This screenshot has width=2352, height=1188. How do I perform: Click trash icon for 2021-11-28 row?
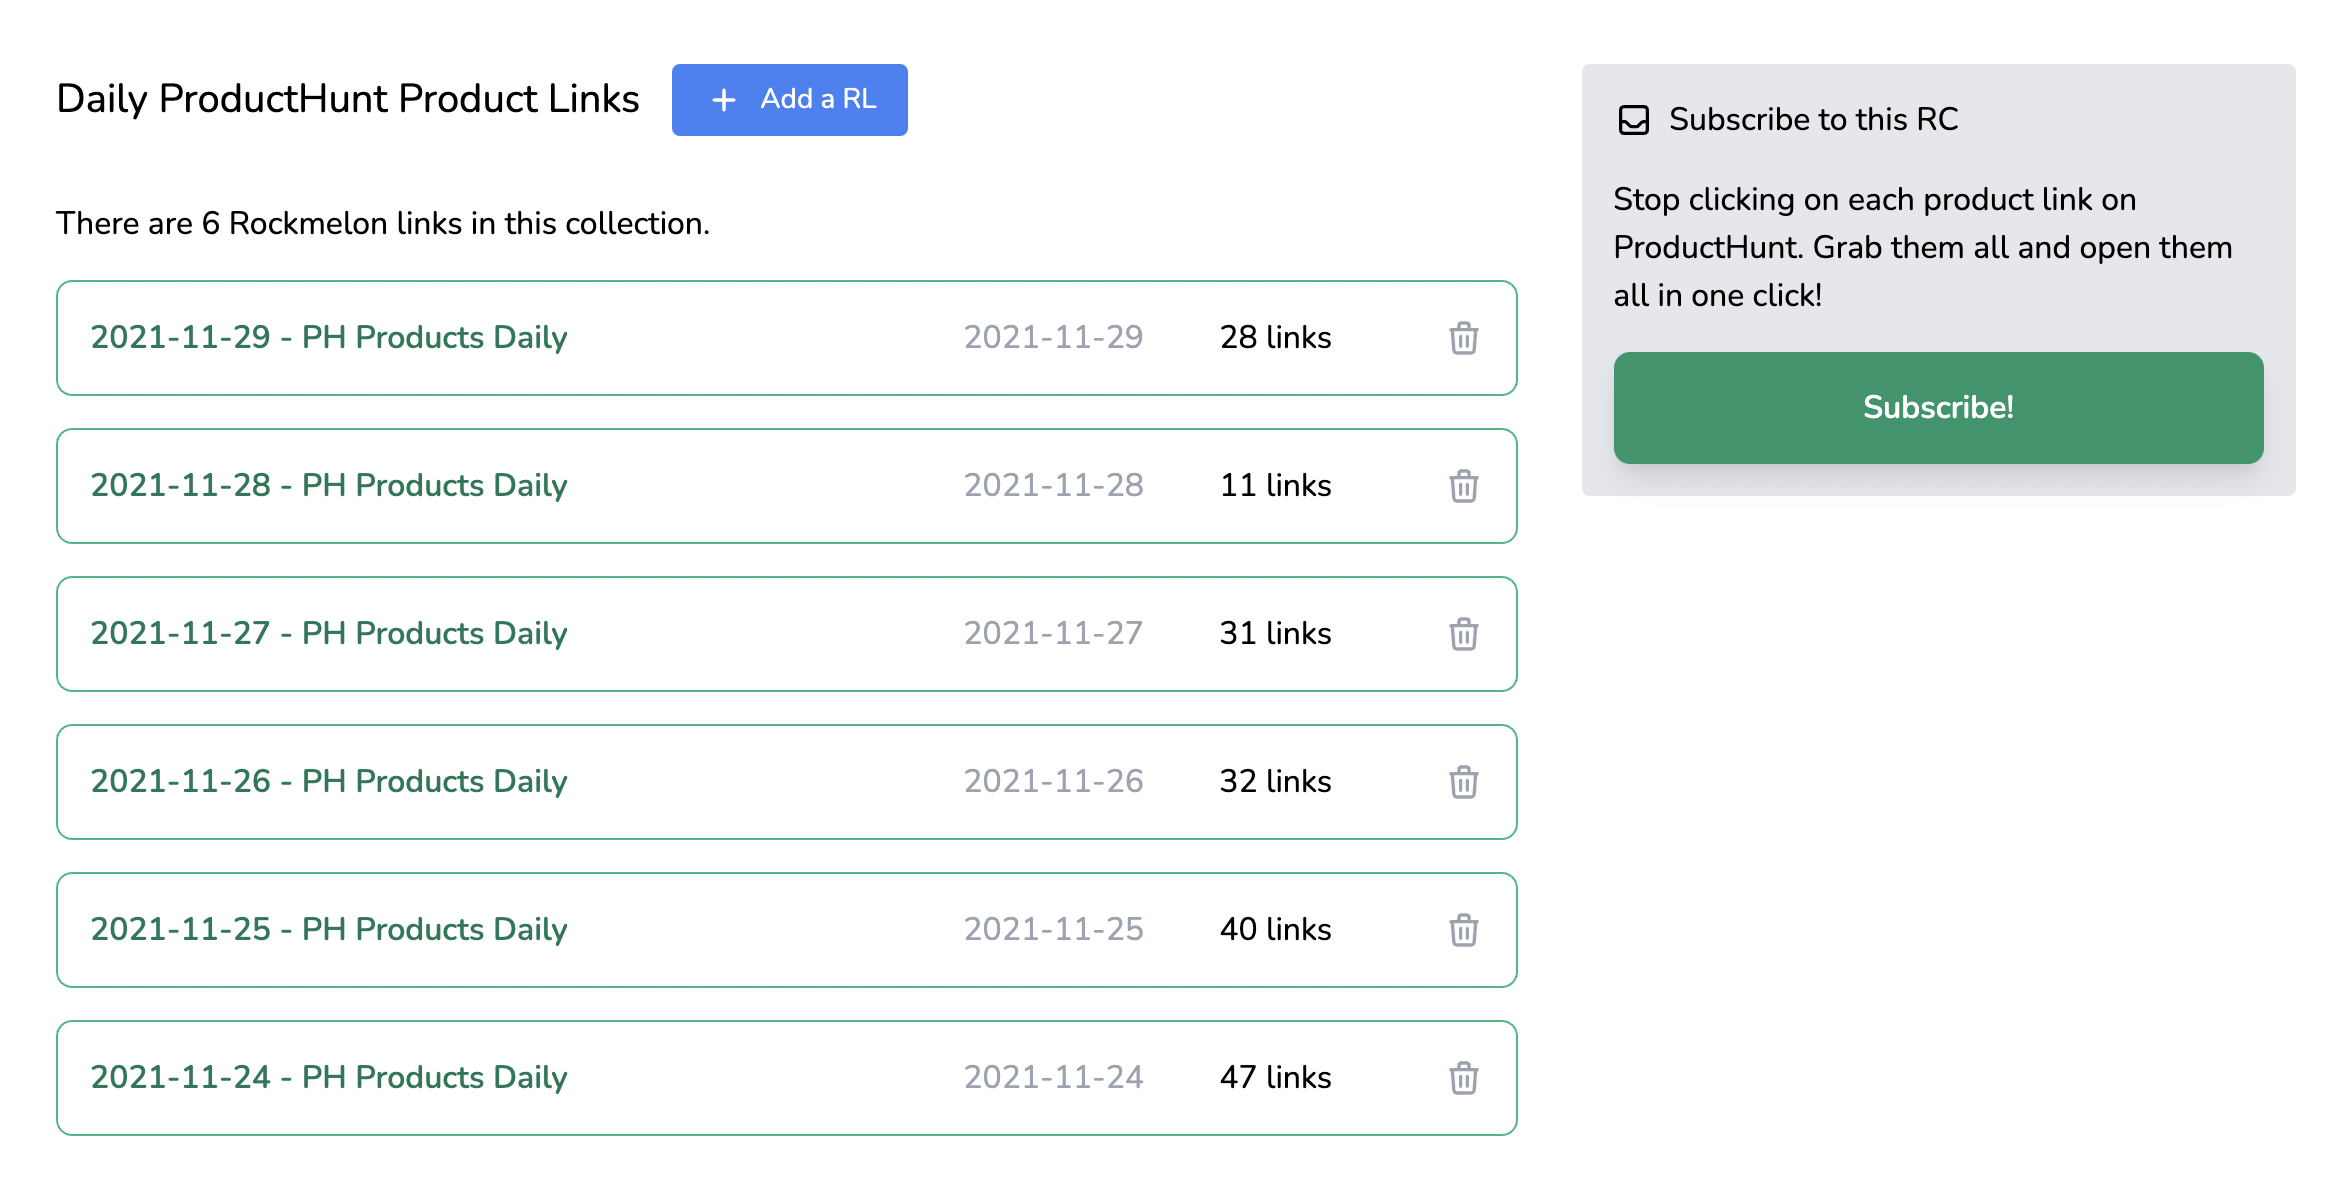pos(1463,486)
